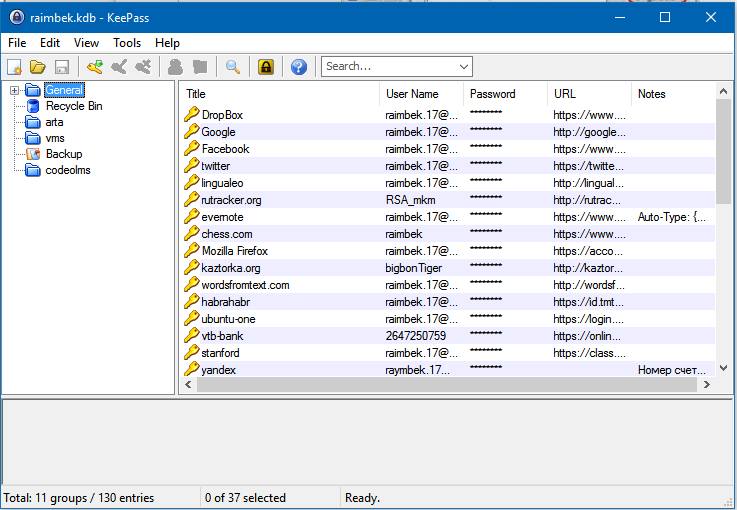
Task: Click the URL column header
Action: tap(565, 94)
